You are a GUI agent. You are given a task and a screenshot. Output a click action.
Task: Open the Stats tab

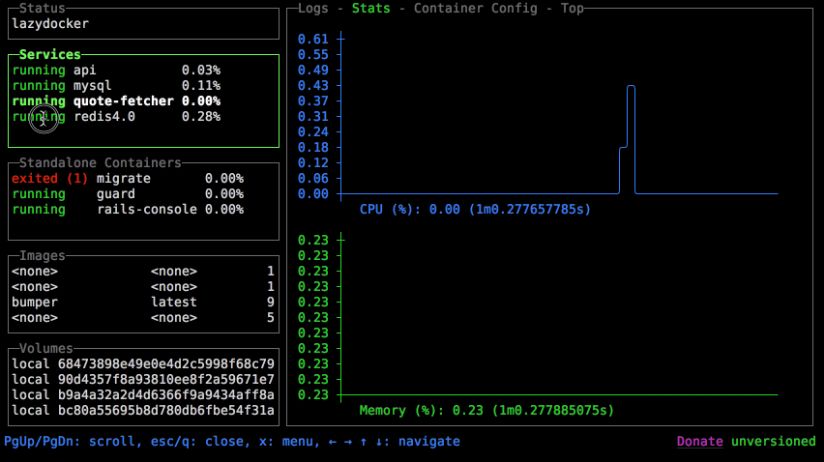[x=371, y=8]
